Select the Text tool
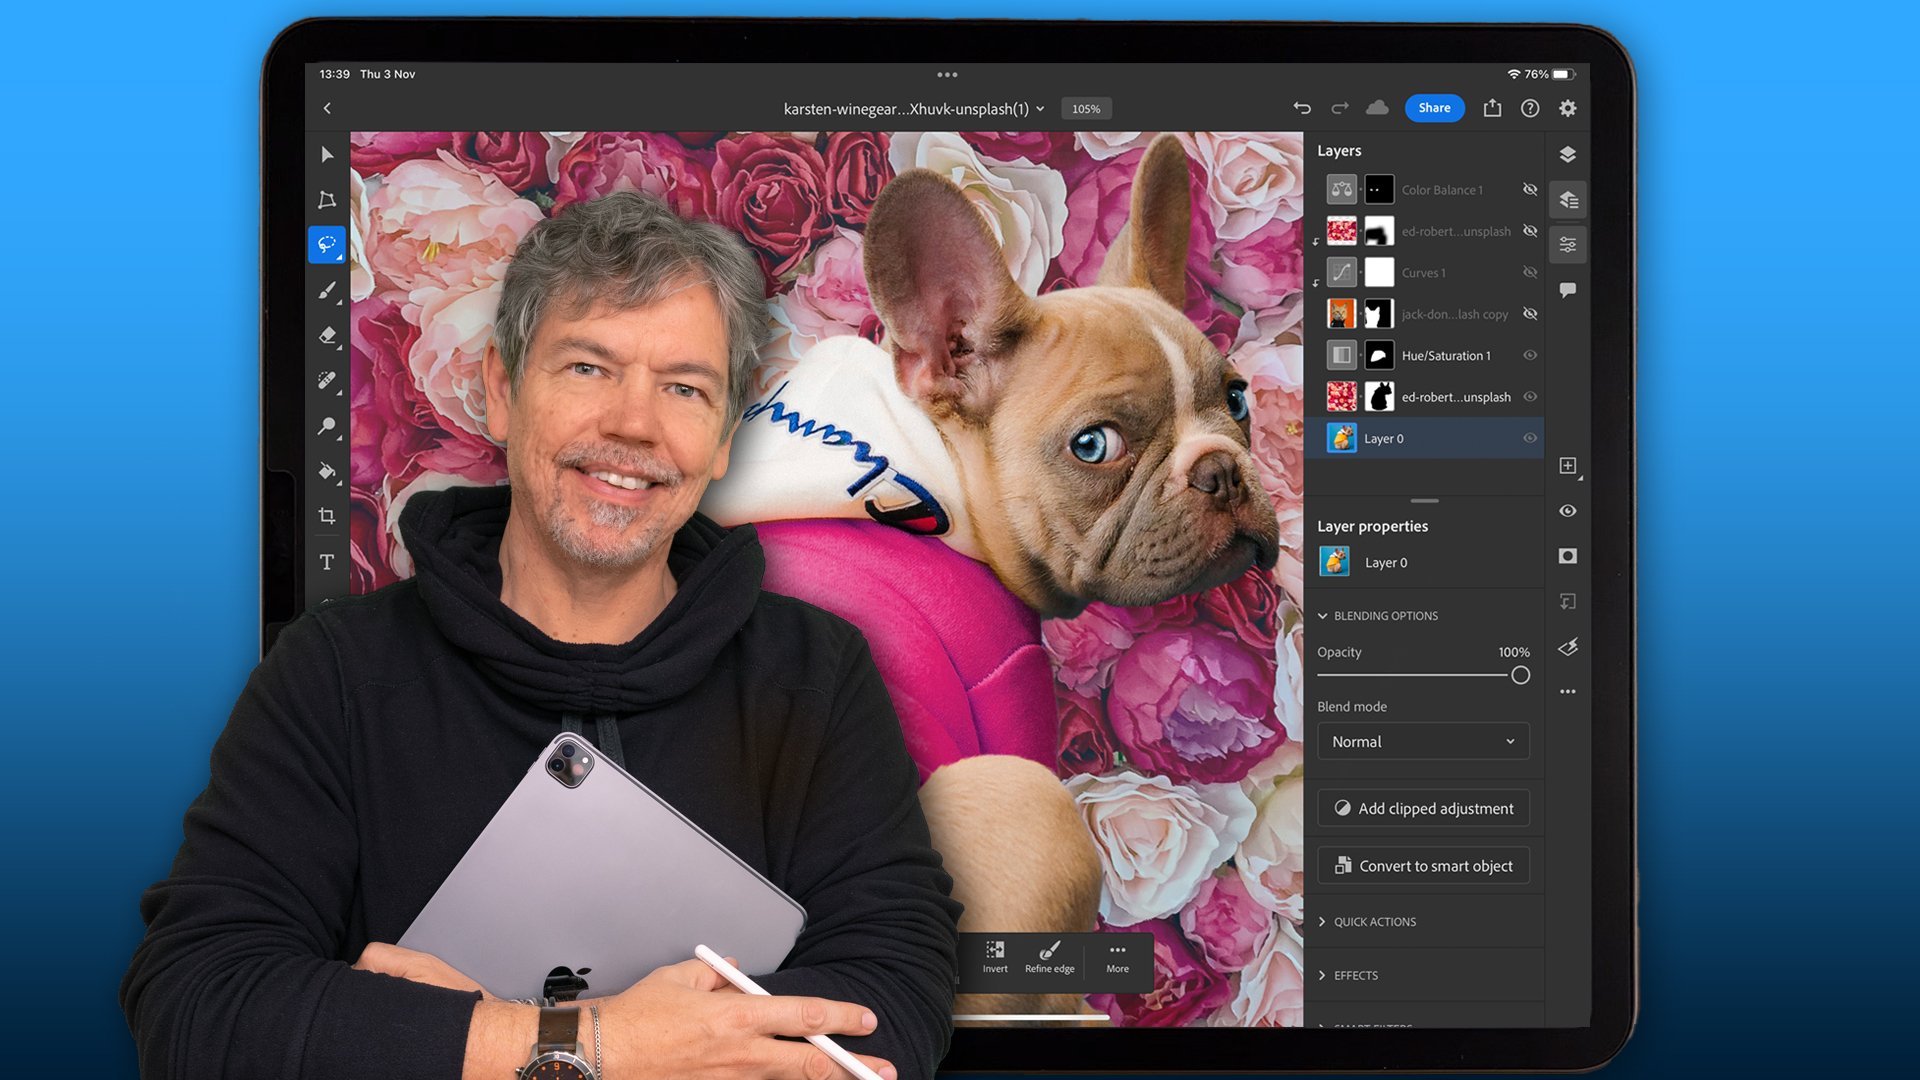The width and height of the screenshot is (1920, 1080). tap(327, 560)
